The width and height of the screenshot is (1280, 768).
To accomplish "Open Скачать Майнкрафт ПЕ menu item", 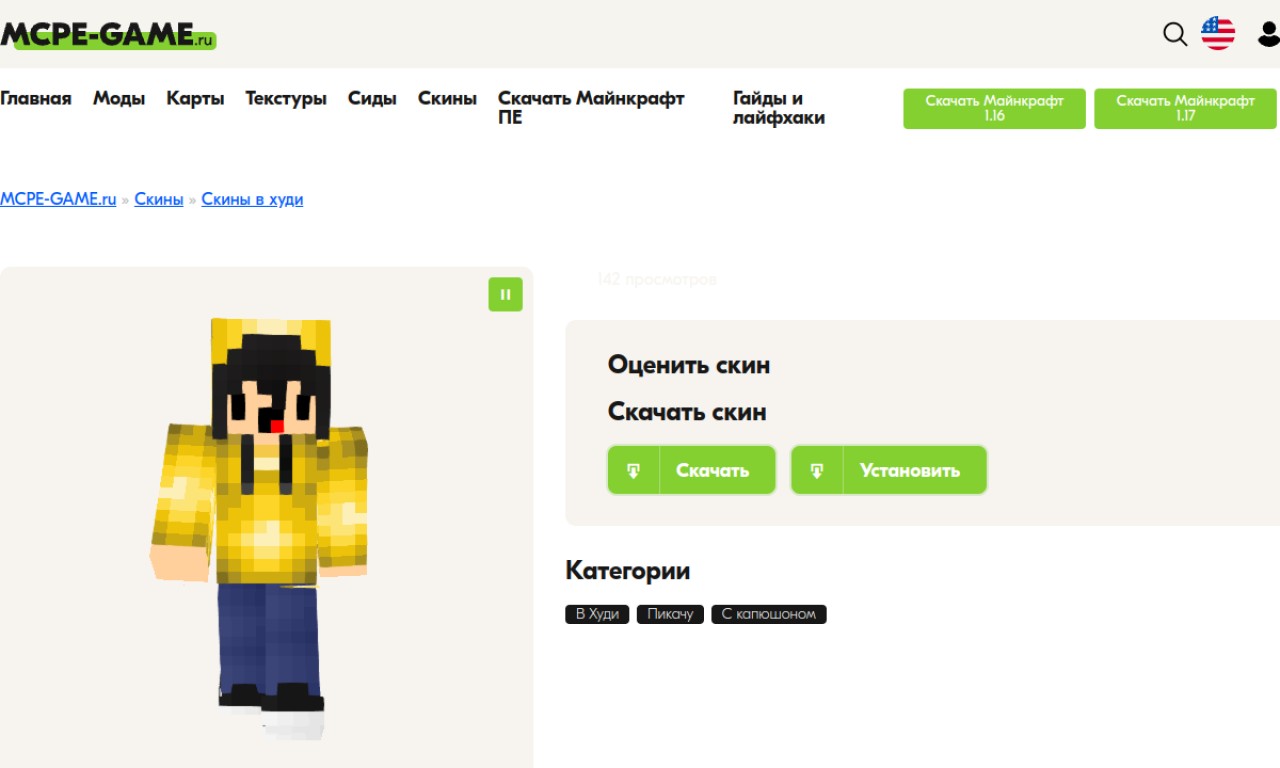I will coord(591,108).
